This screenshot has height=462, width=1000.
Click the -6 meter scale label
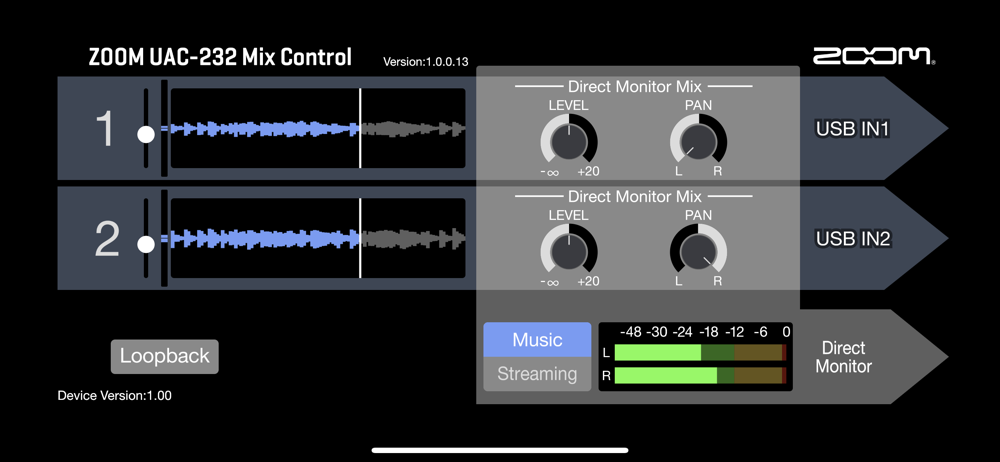coord(760,332)
